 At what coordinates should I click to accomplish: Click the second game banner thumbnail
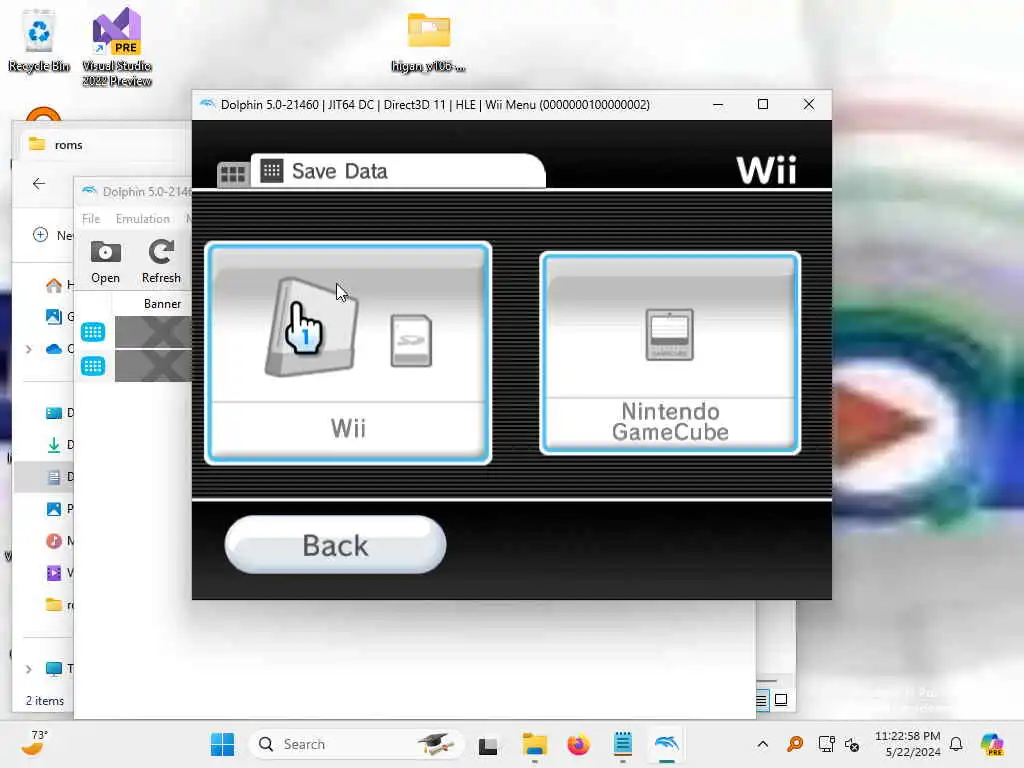(x=153, y=366)
